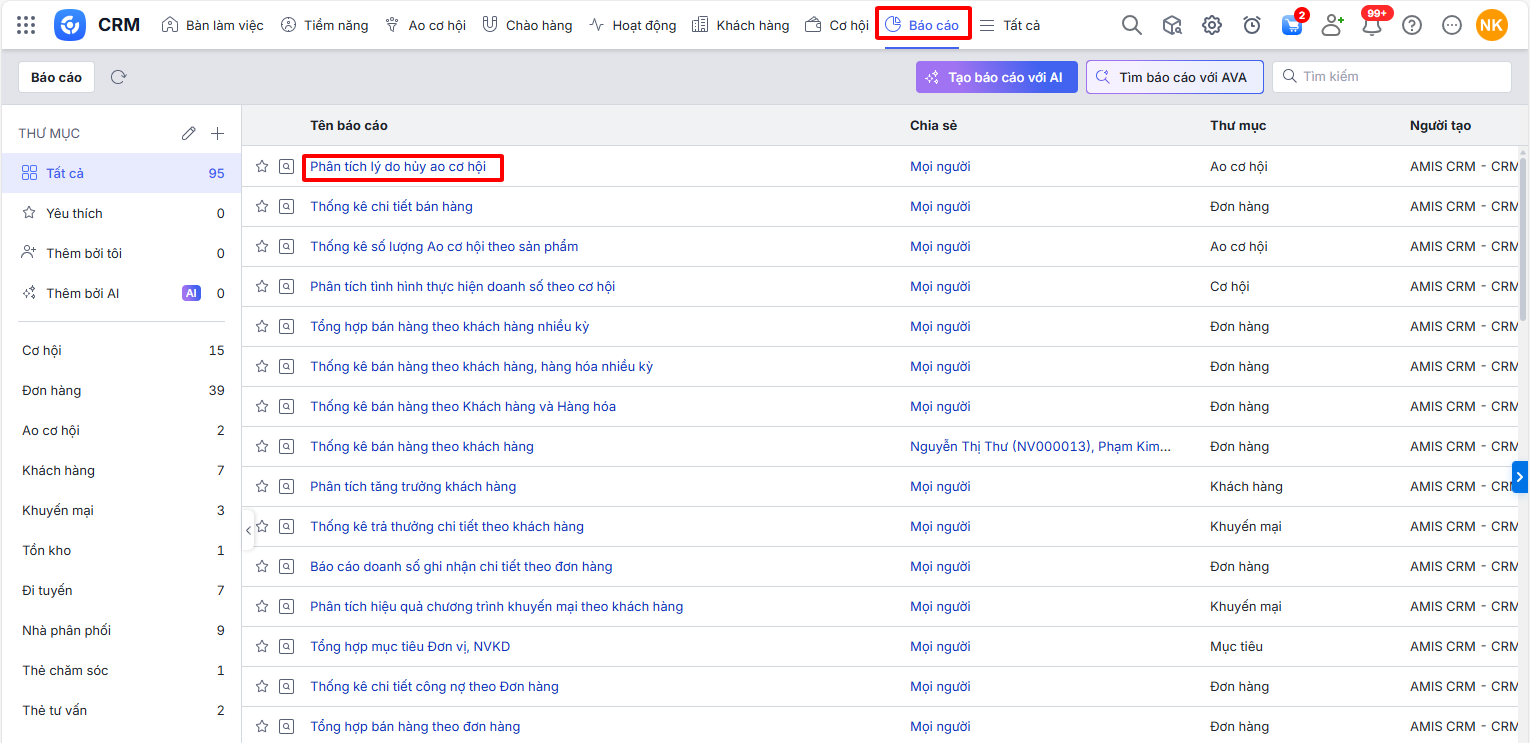Star the Phân tích lý do hủy report

(x=262, y=167)
